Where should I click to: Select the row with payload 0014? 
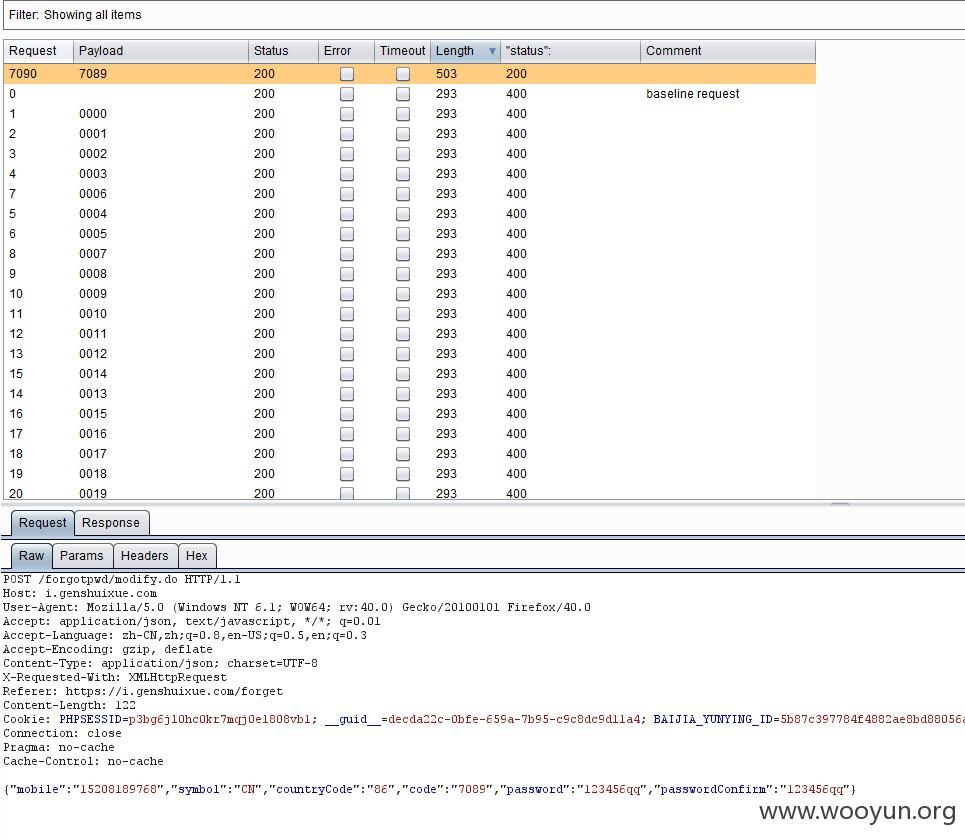(410, 374)
